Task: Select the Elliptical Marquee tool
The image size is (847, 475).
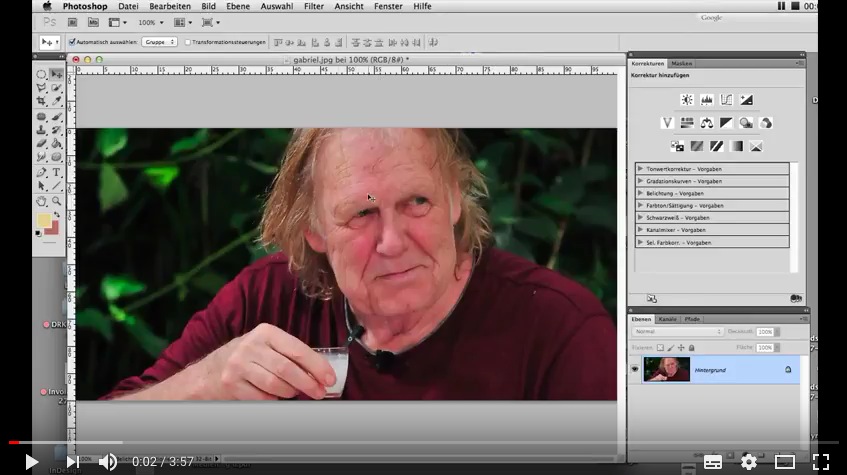Action: click(42, 74)
